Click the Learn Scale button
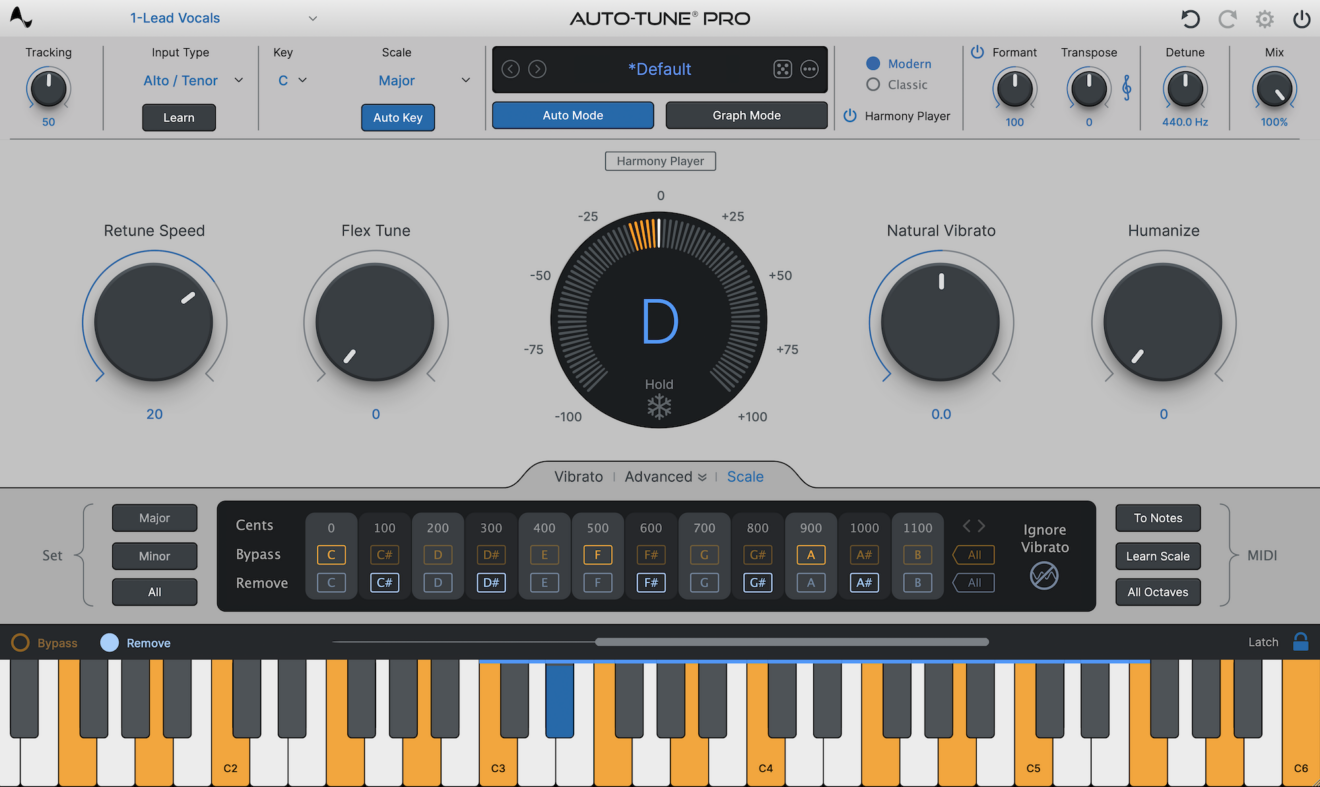The height and width of the screenshot is (787, 1320). [1157, 556]
